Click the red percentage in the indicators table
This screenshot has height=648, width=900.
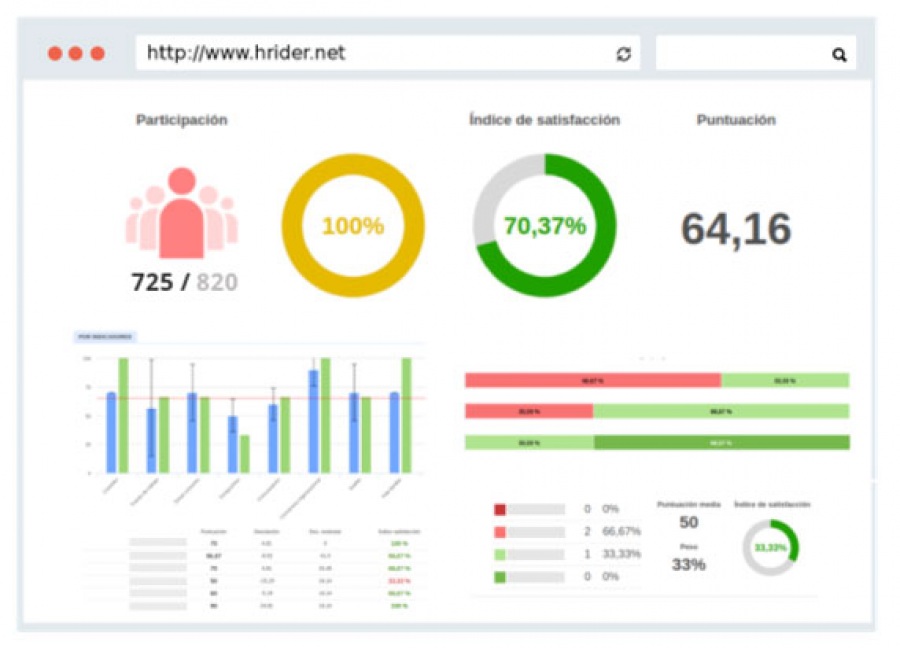click(x=399, y=581)
